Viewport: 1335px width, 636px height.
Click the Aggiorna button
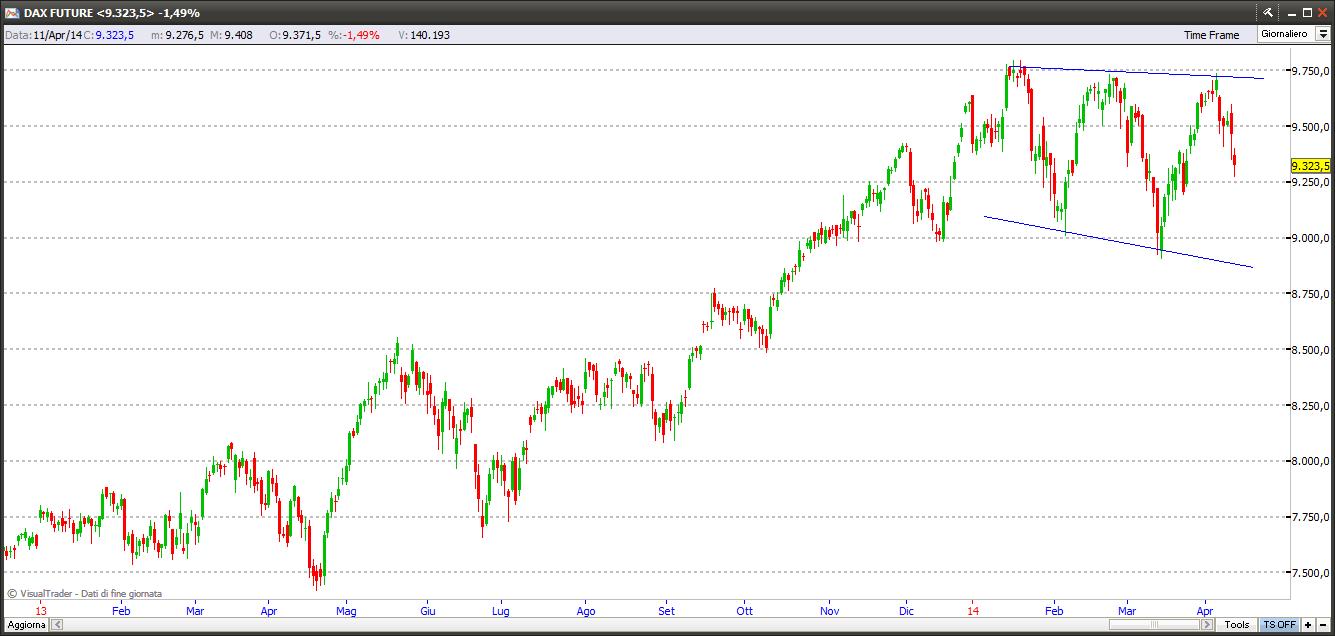(25, 624)
